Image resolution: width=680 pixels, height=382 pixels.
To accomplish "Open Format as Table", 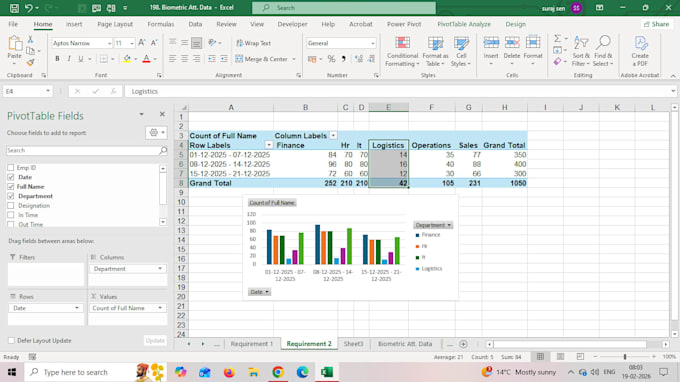I will (x=435, y=52).
